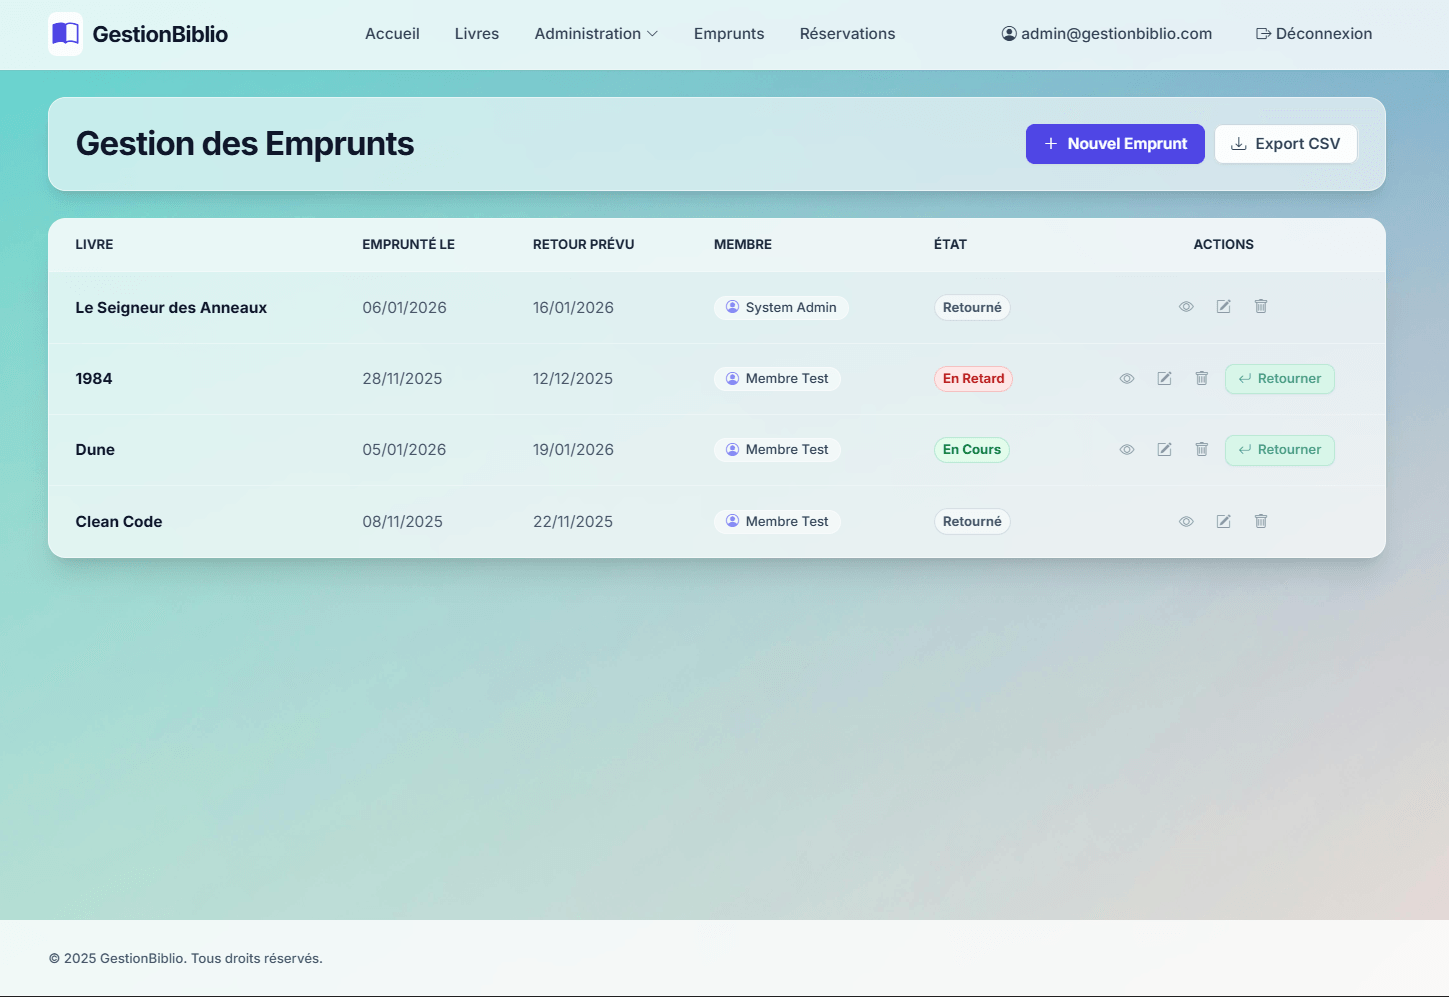Delete the 1984 loan entry
This screenshot has height=997, width=1449.
point(1202,379)
